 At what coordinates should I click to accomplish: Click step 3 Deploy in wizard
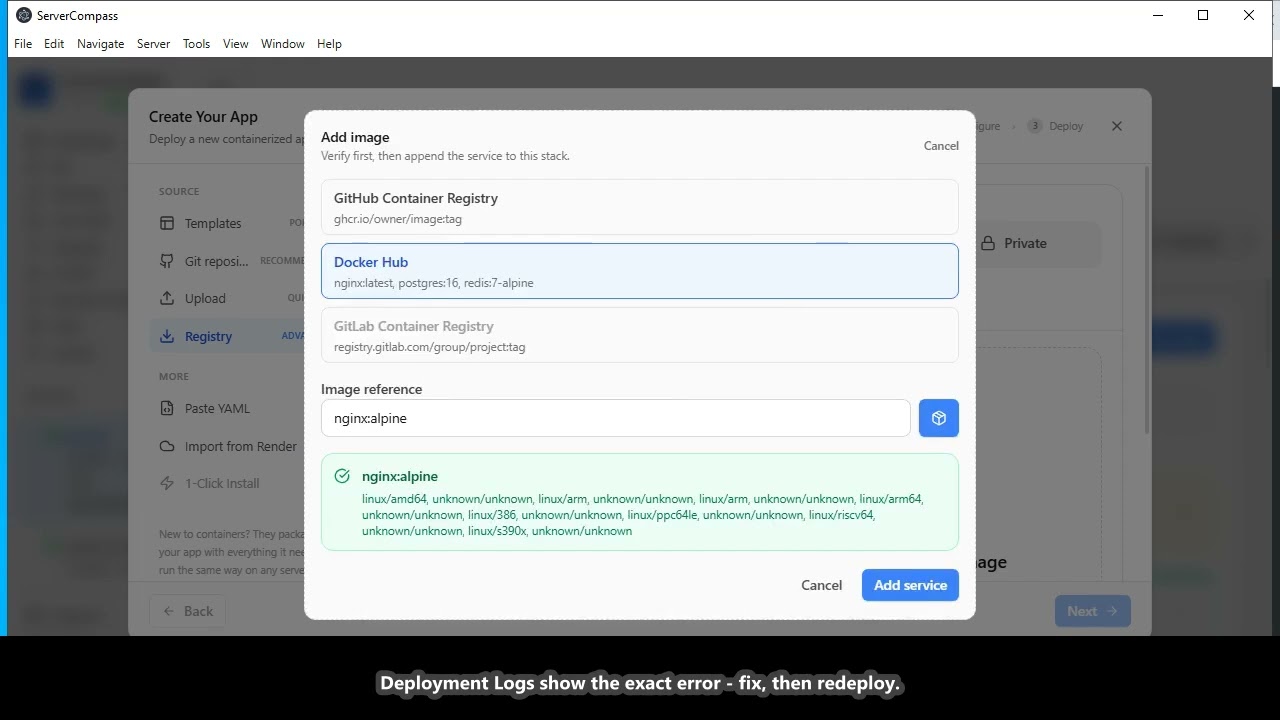pyautogui.click(x=1056, y=126)
